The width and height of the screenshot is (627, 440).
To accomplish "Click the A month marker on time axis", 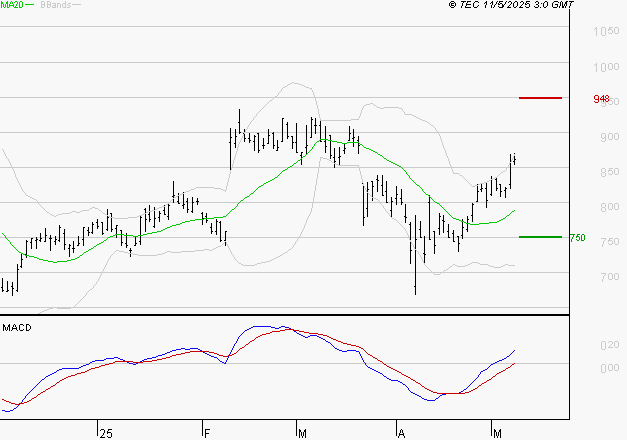I will coord(401,434).
